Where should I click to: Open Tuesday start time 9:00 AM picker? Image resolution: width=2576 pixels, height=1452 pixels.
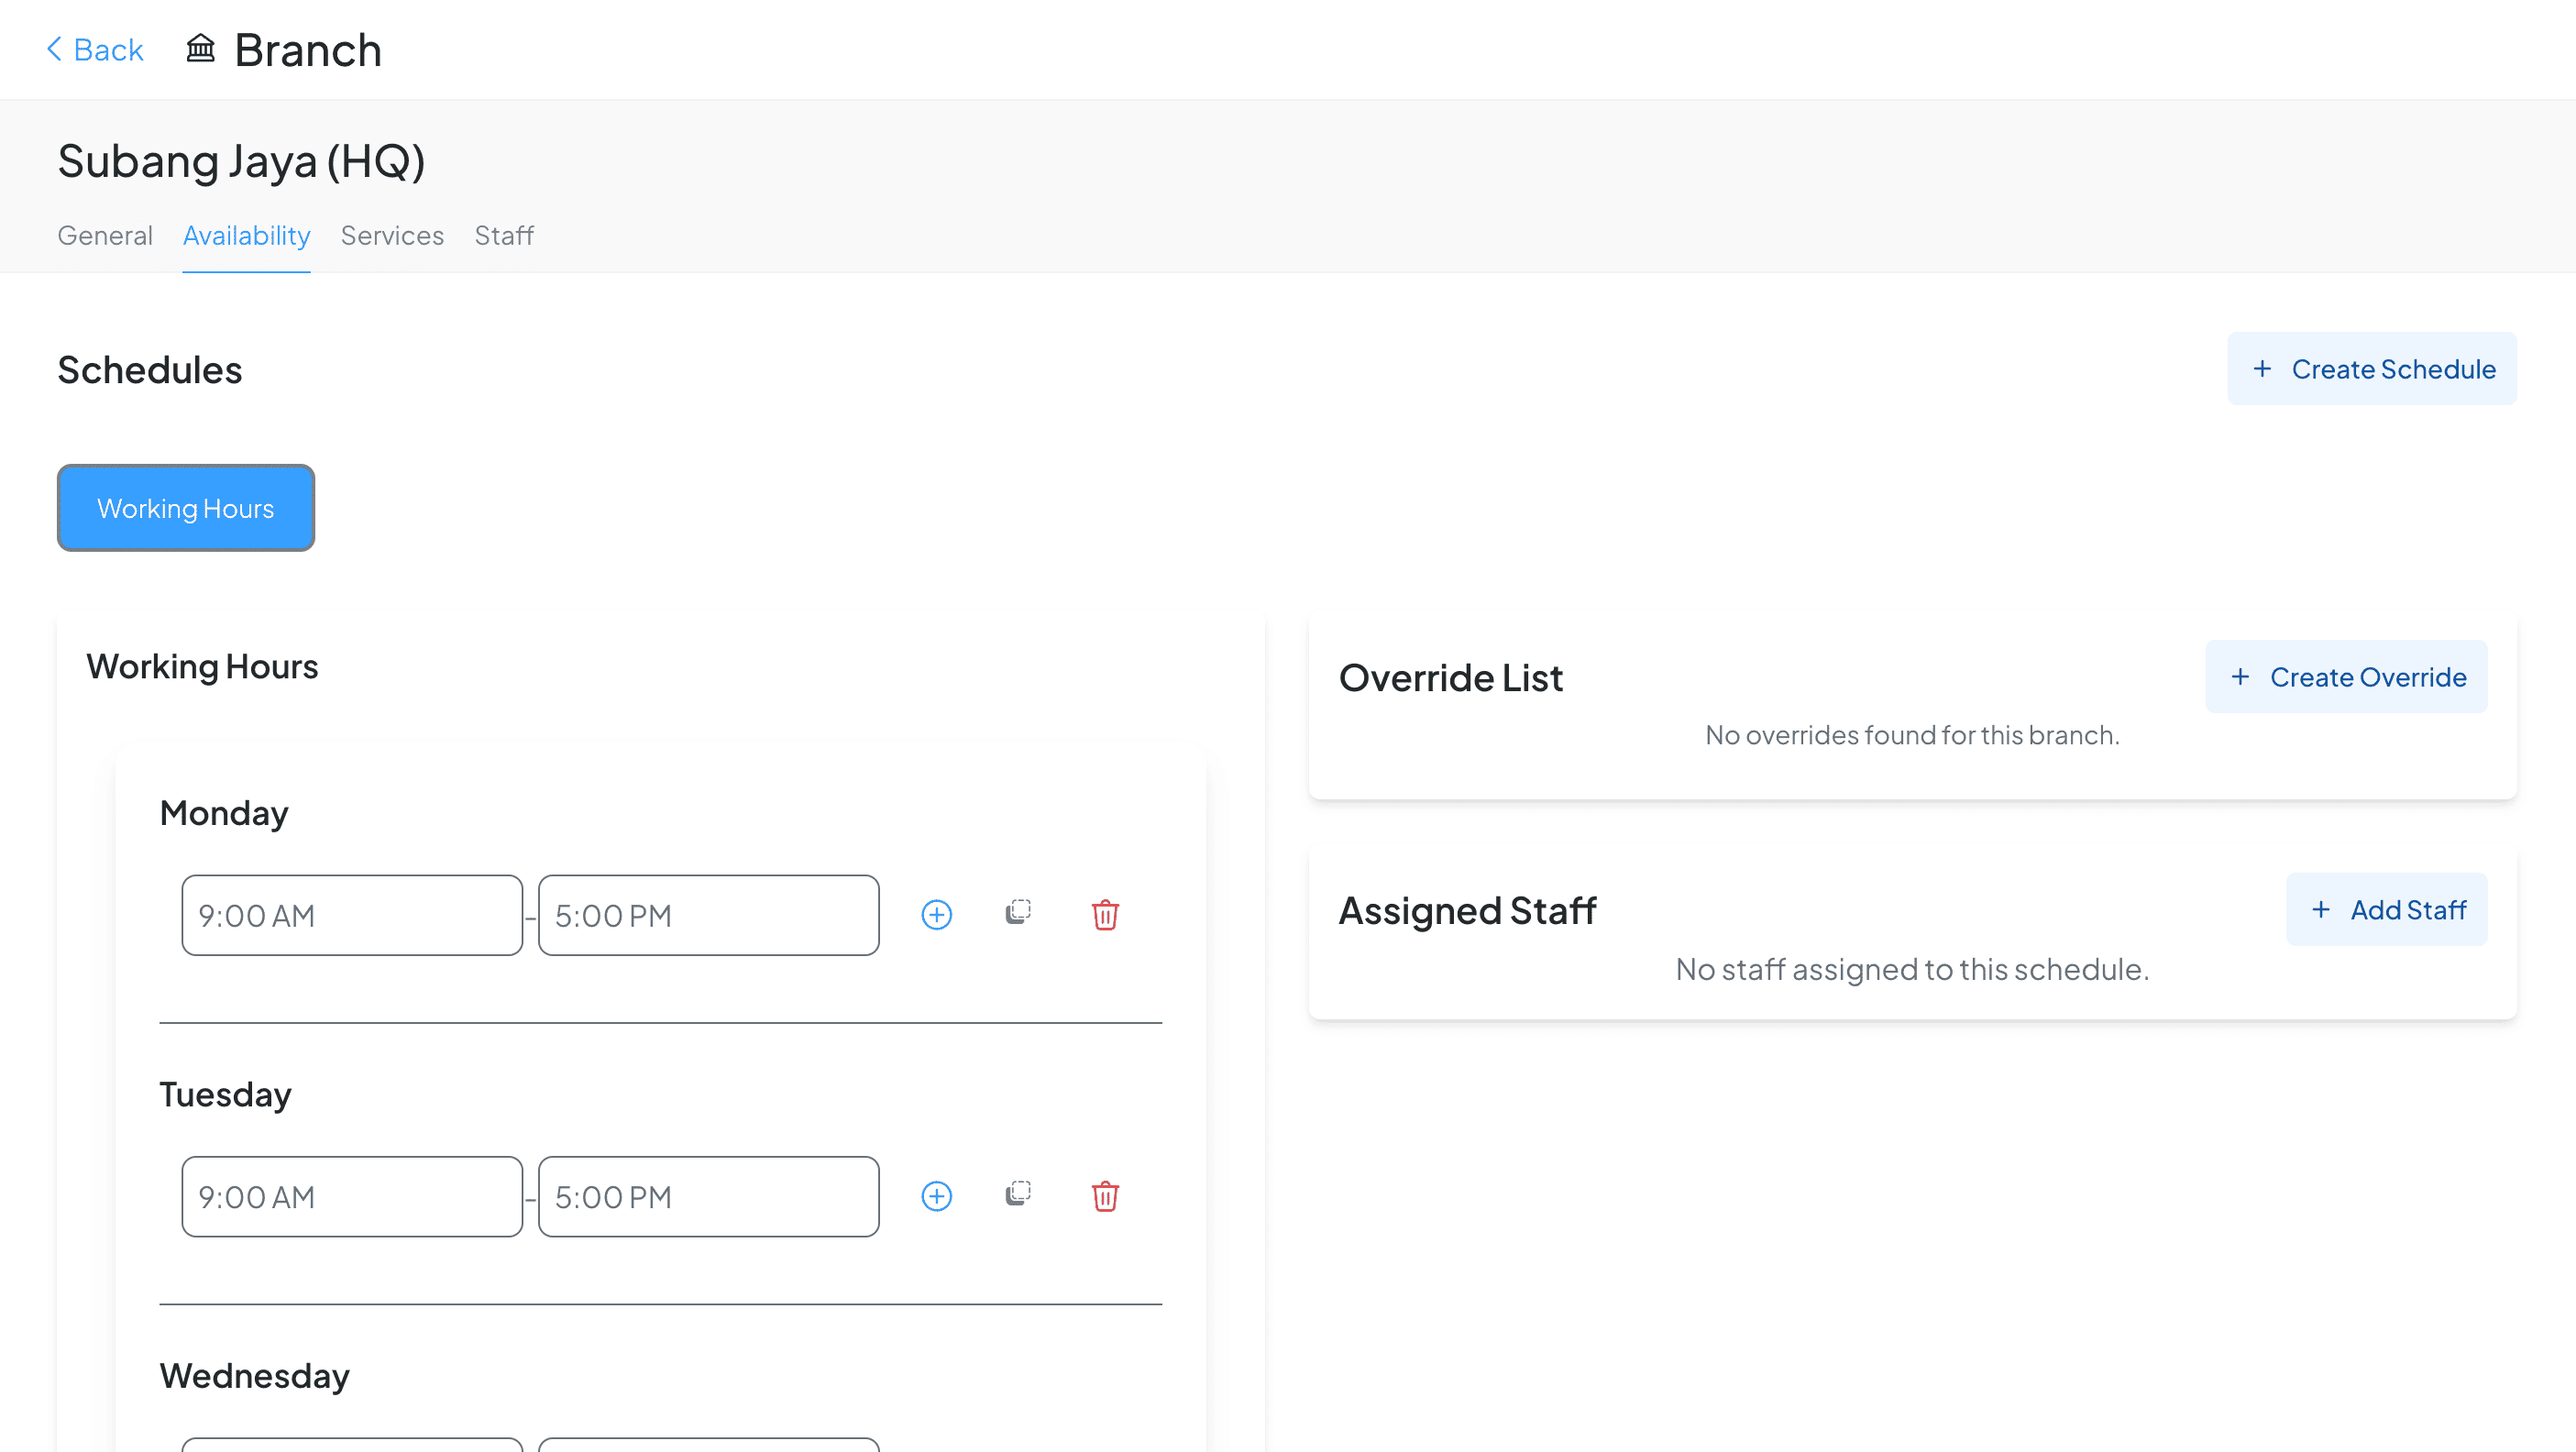point(352,1196)
